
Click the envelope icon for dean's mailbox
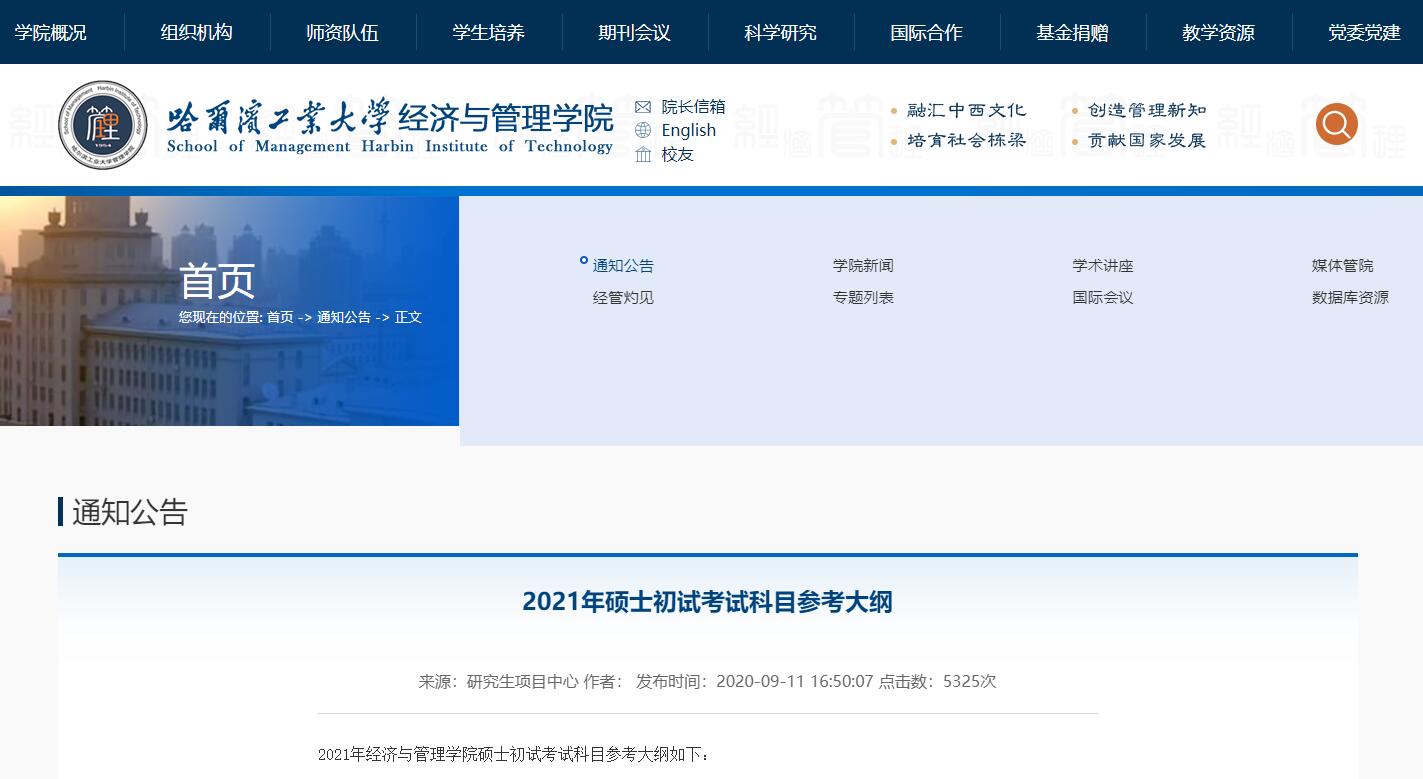point(643,107)
